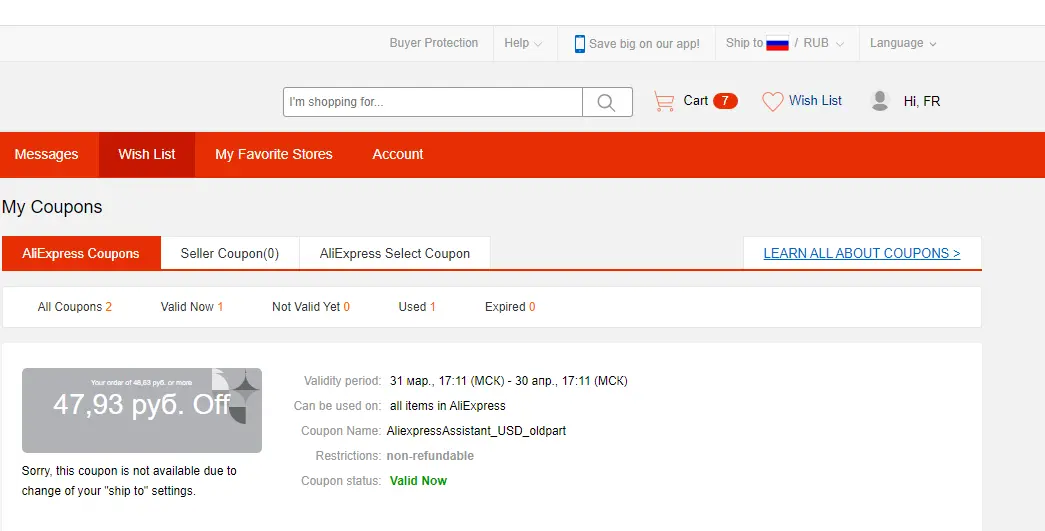Click the 47,93 руб. Off coupon card
1045x531 pixels.
tap(142, 410)
